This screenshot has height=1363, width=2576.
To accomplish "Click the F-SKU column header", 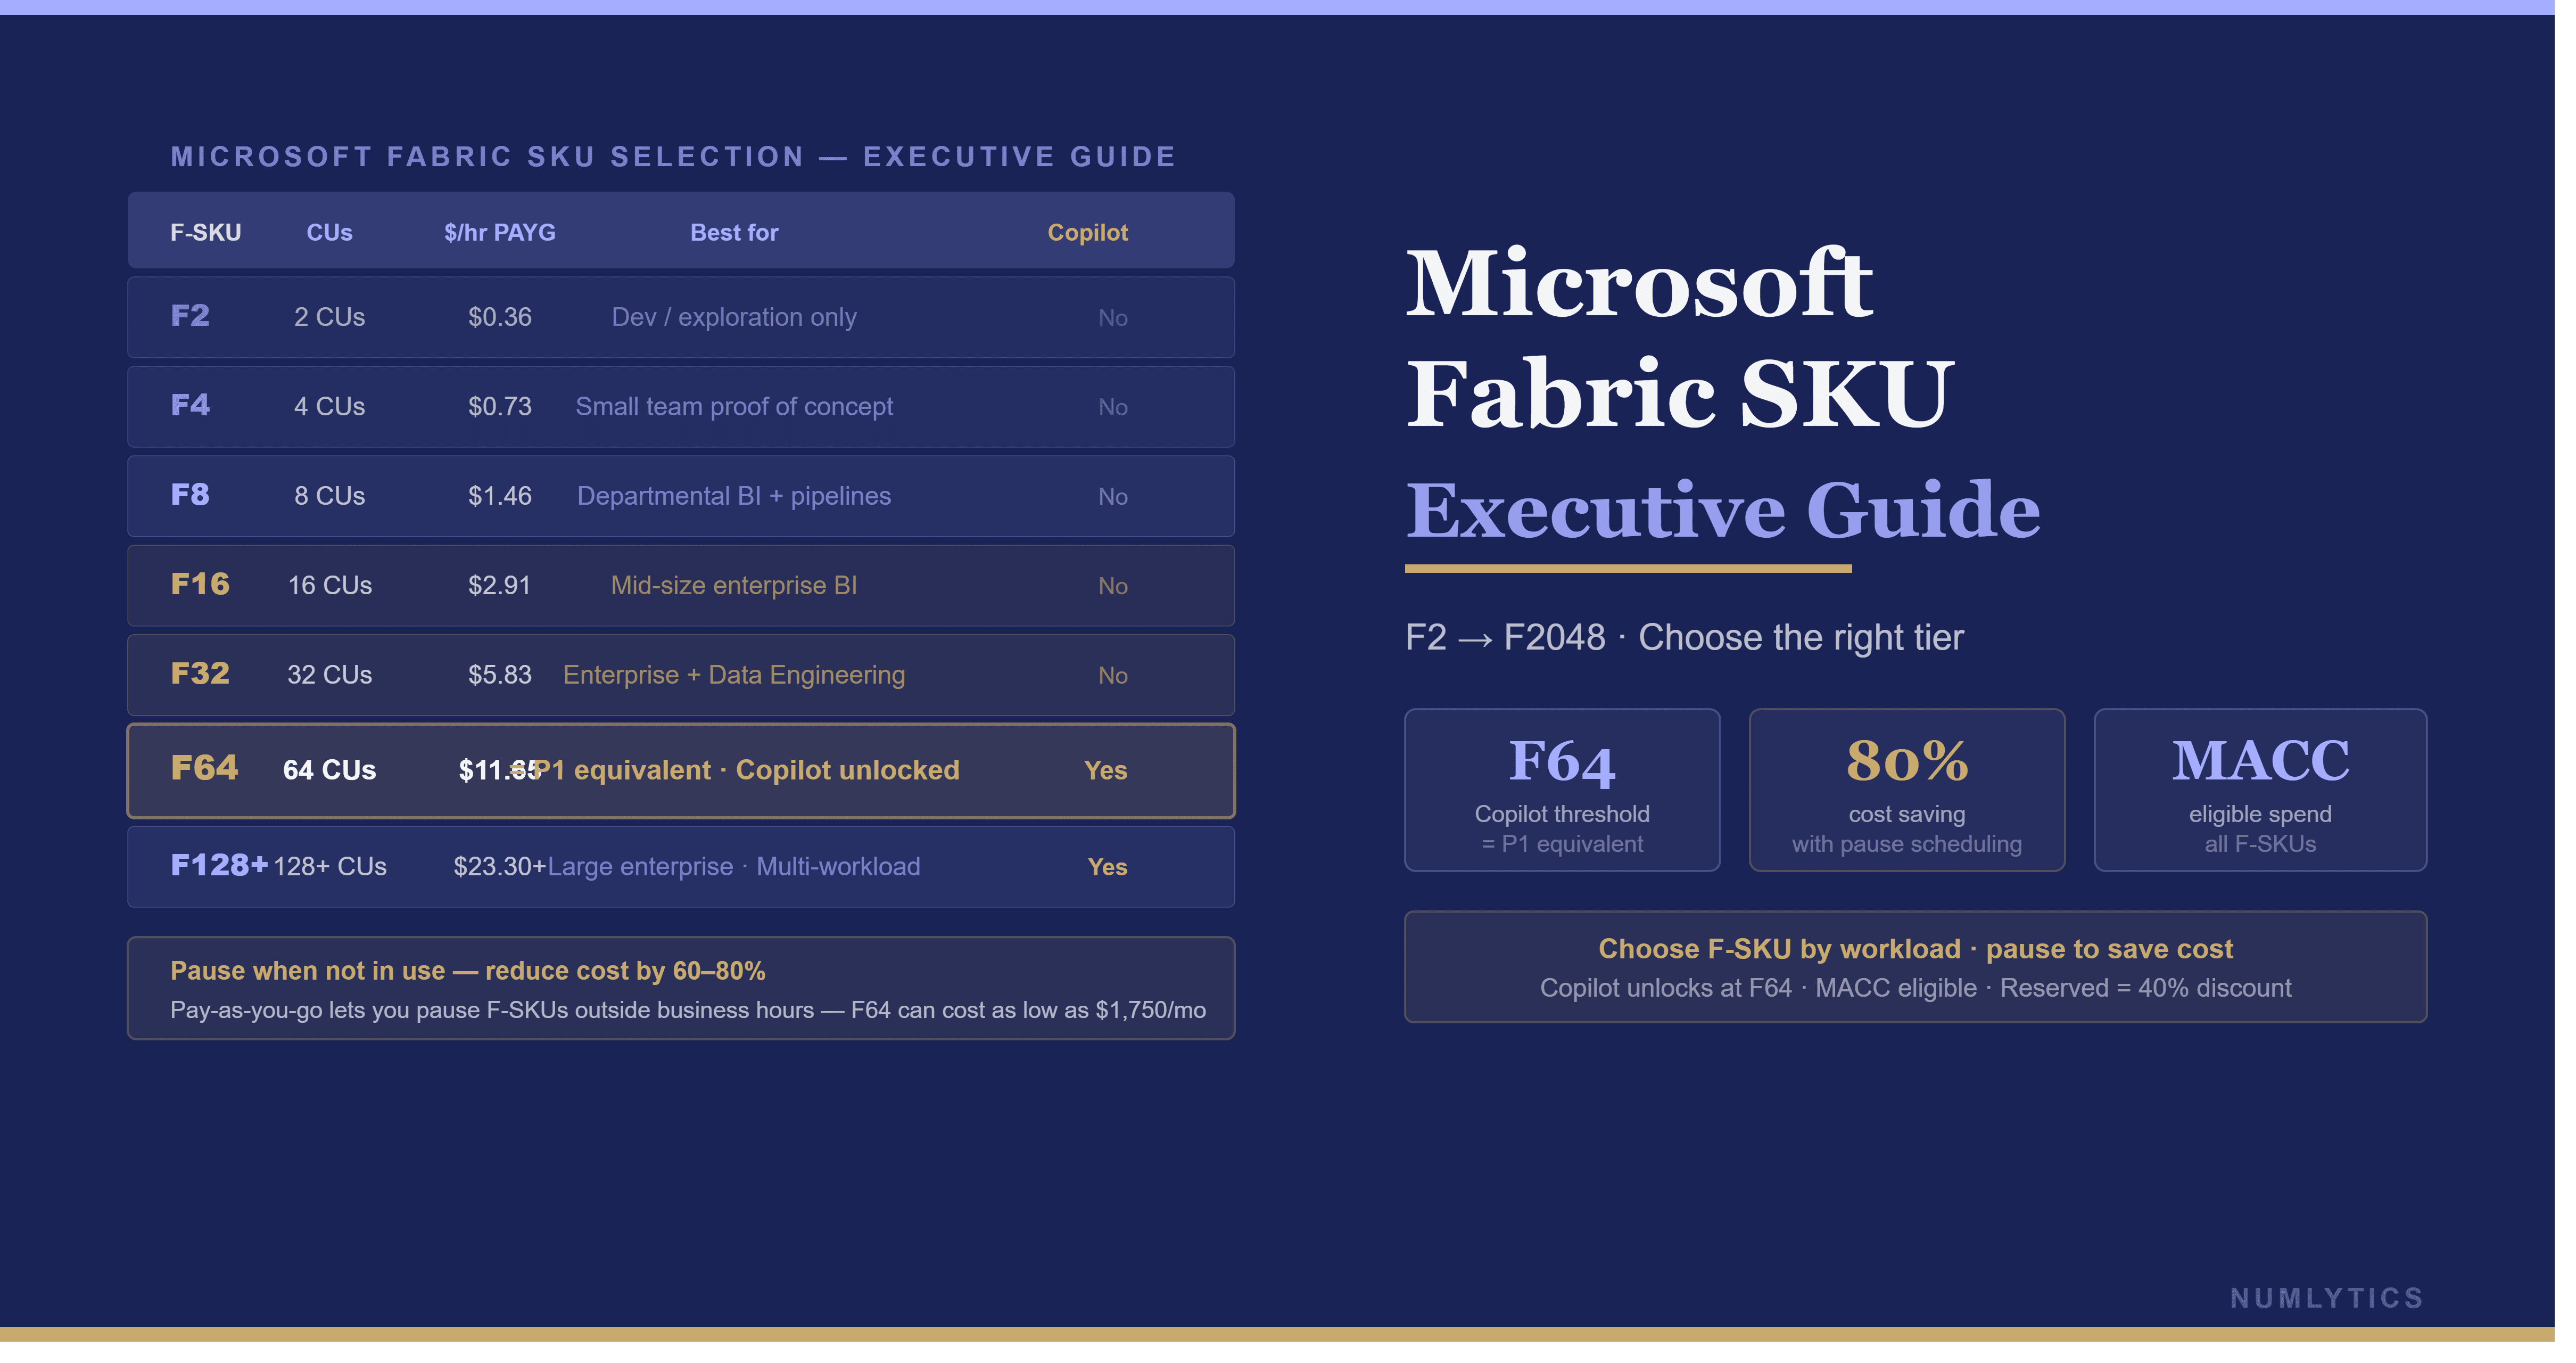I will pos(207,234).
